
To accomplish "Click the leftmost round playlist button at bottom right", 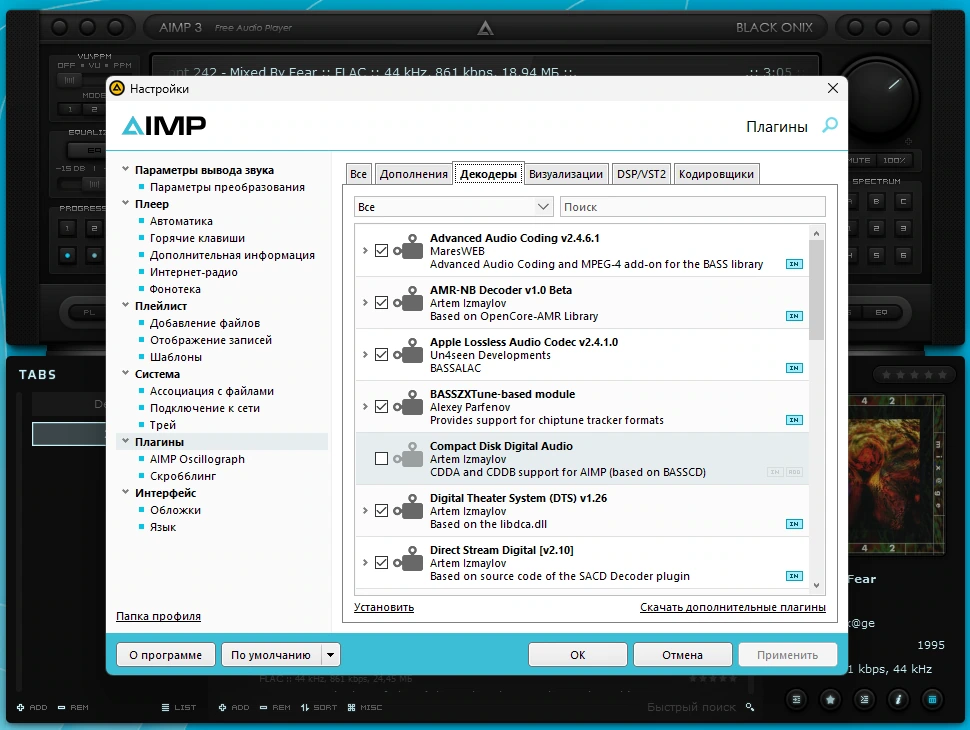I will (796, 699).
